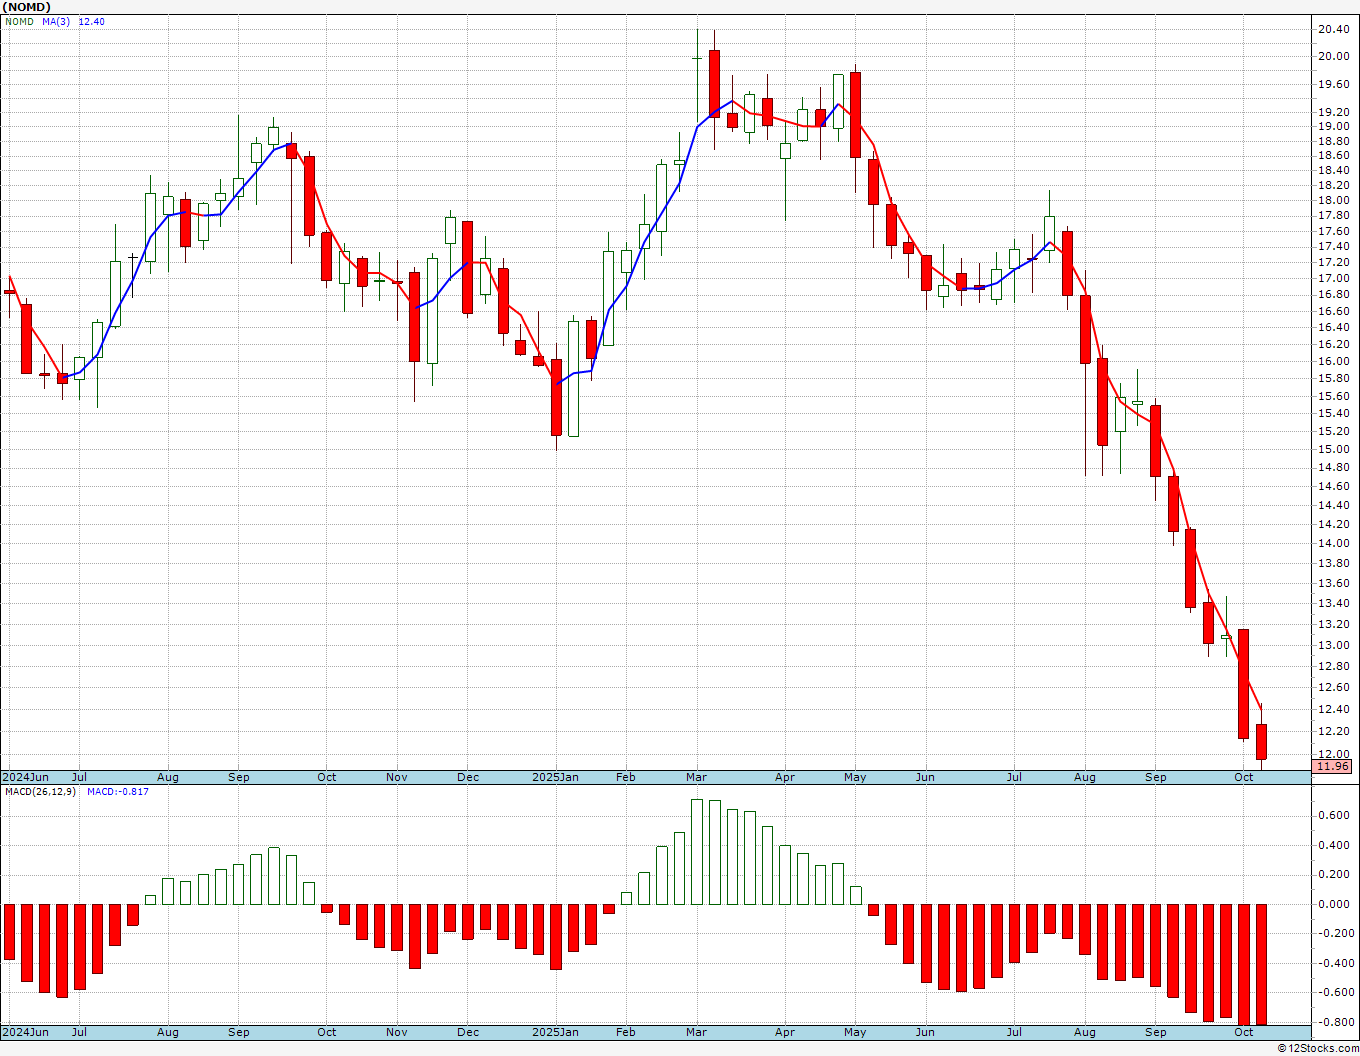Select Mar label on price chart time axis
Viewport: 1360px width, 1056px height.
[x=696, y=777]
